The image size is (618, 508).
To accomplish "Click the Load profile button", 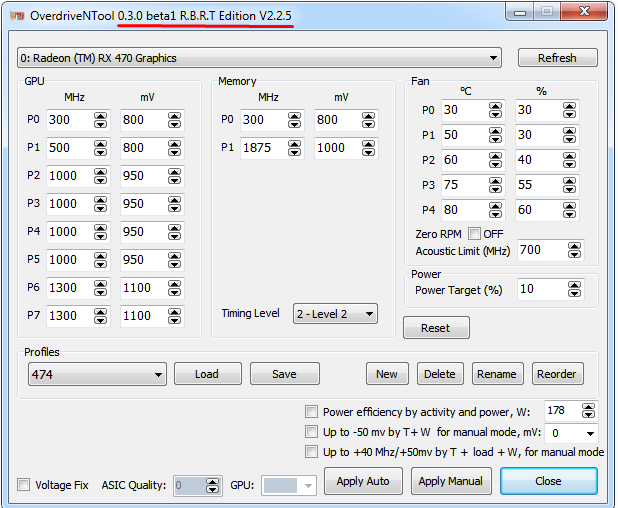I will [x=208, y=374].
